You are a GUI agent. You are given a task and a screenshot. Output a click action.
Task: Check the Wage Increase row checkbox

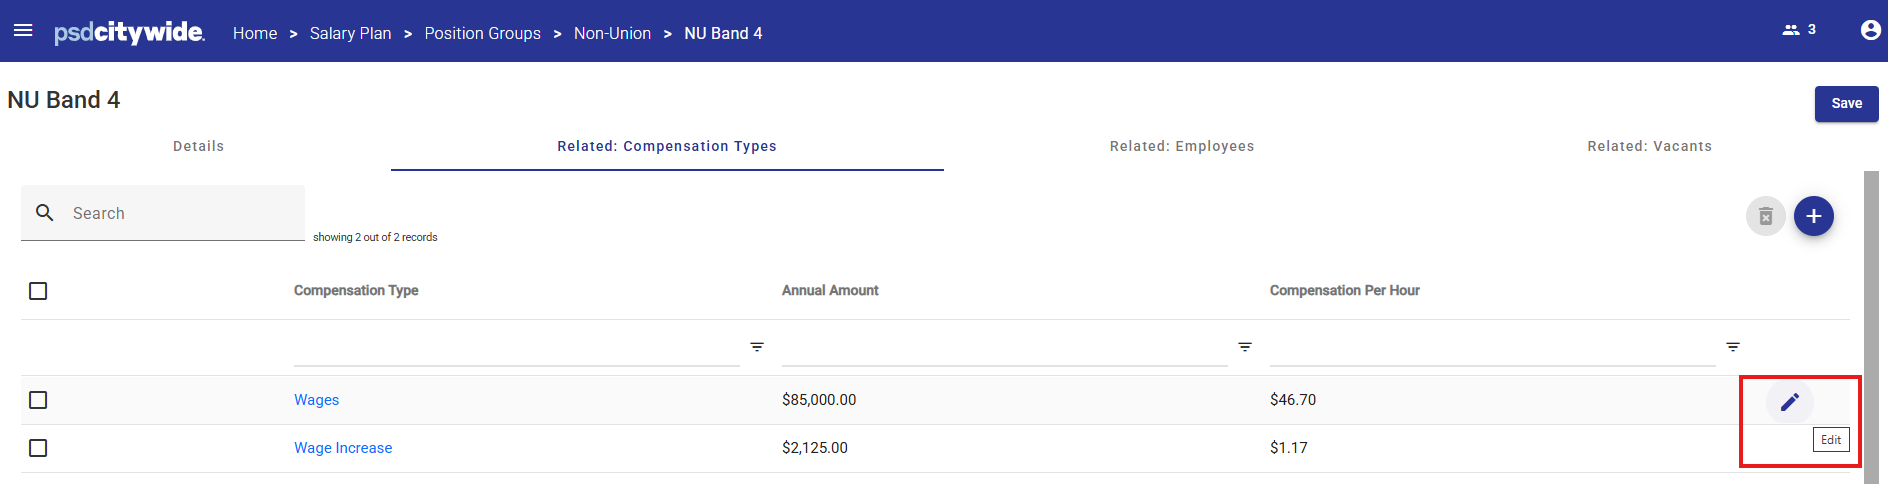[38, 448]
